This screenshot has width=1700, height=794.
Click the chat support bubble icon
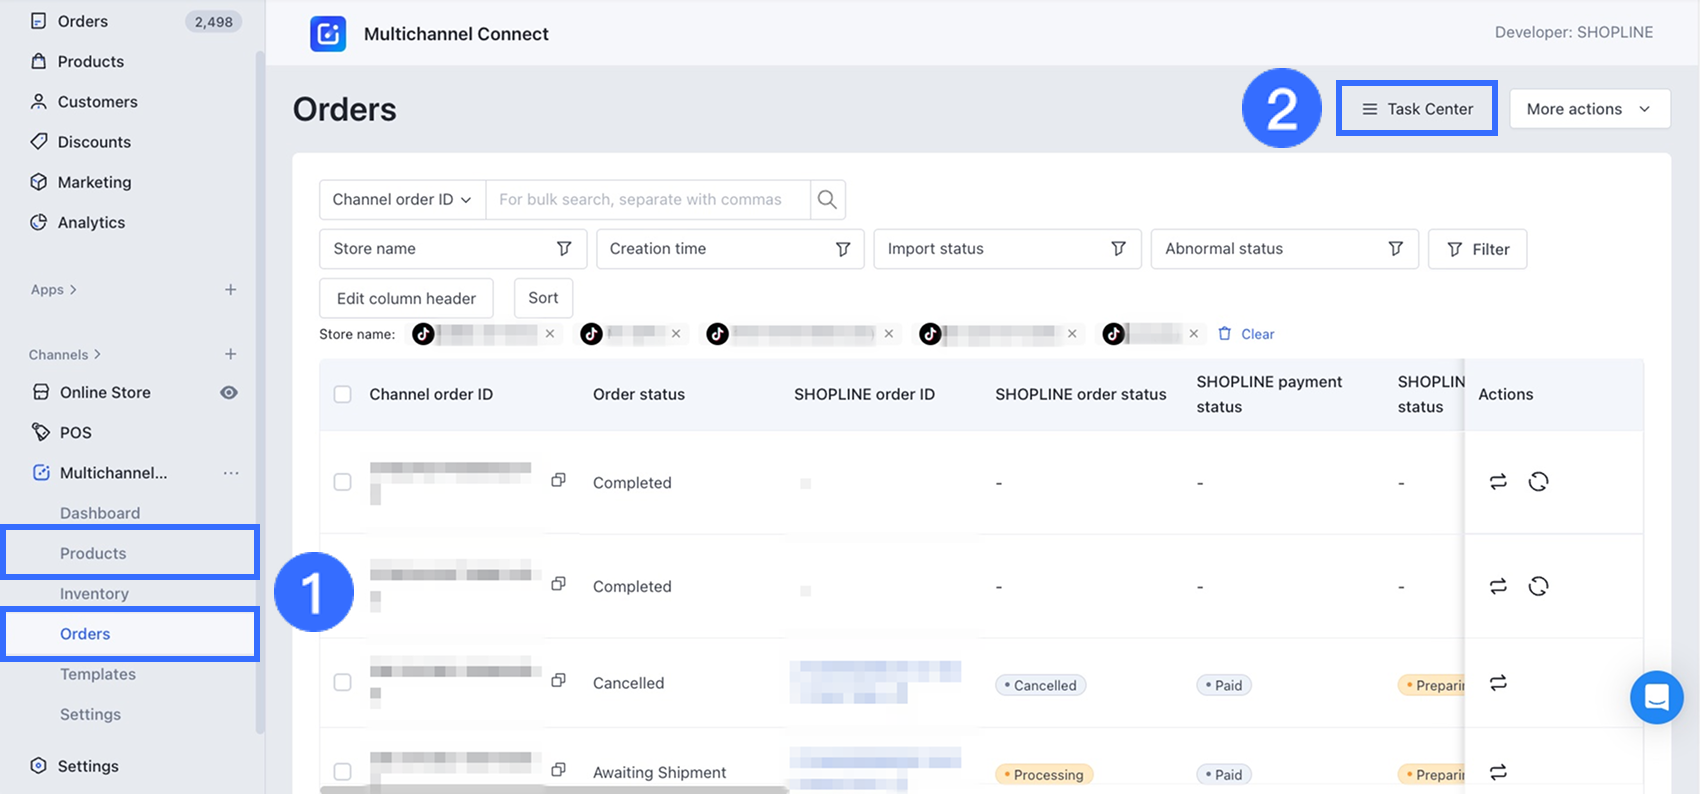1656,697
